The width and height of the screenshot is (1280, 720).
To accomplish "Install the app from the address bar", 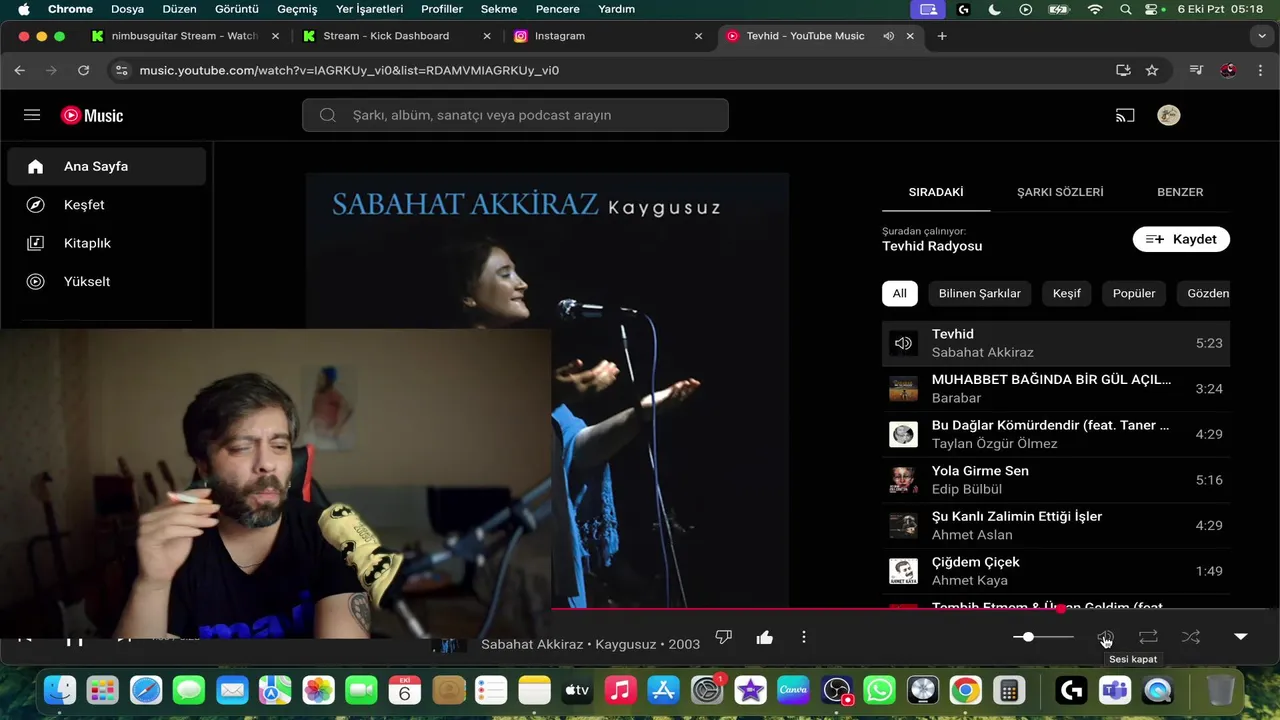I will [1123, 70].
